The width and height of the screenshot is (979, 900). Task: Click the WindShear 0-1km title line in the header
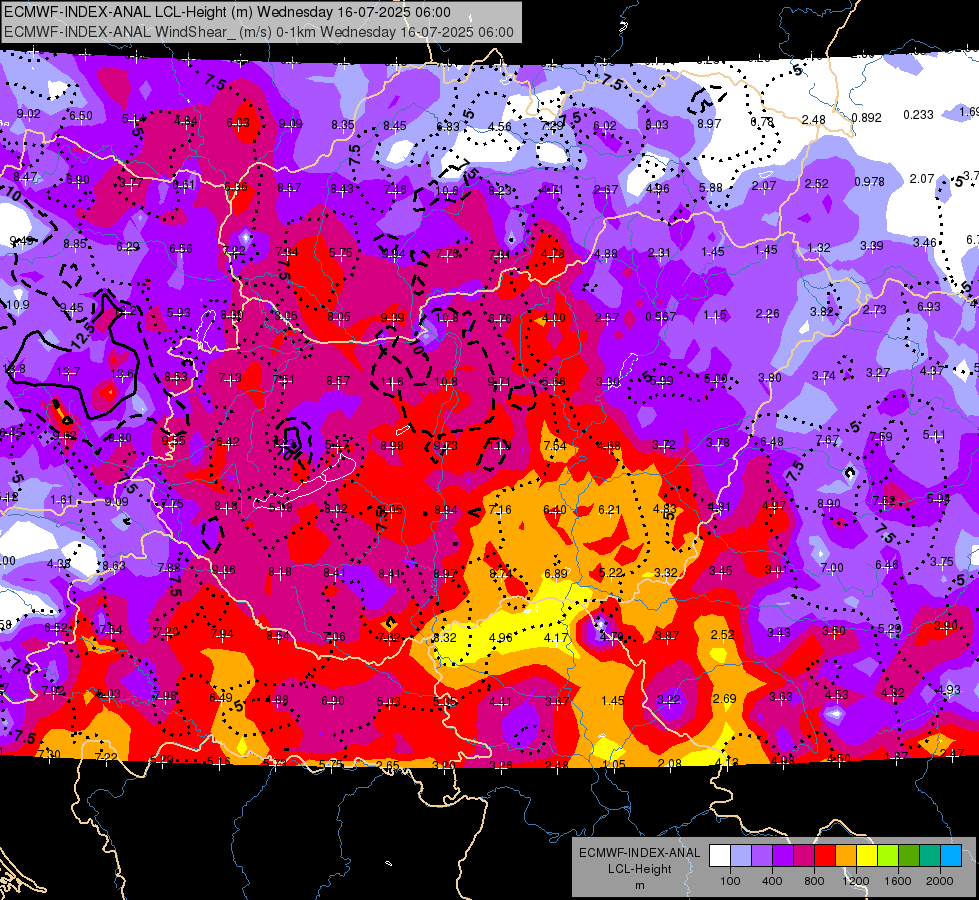click(258, 32)
